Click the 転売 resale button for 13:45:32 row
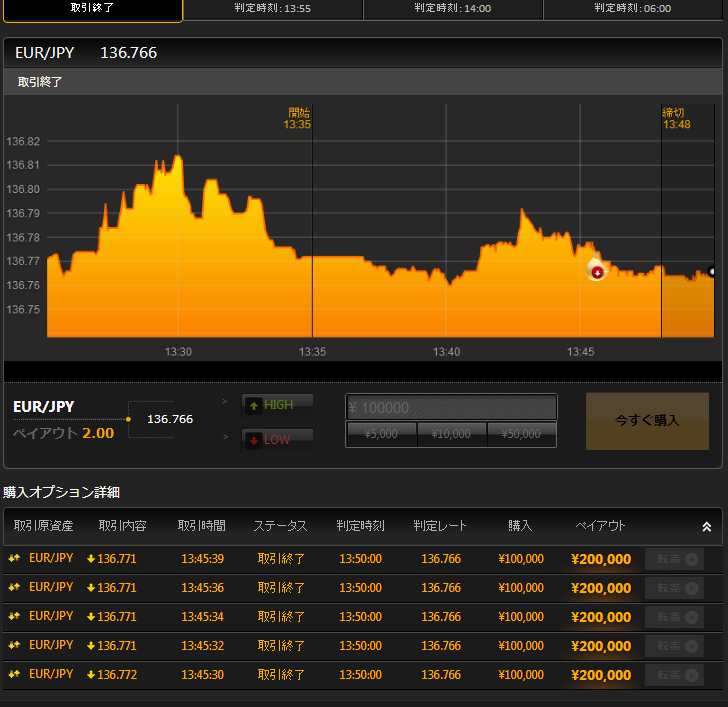 point(674,646)
